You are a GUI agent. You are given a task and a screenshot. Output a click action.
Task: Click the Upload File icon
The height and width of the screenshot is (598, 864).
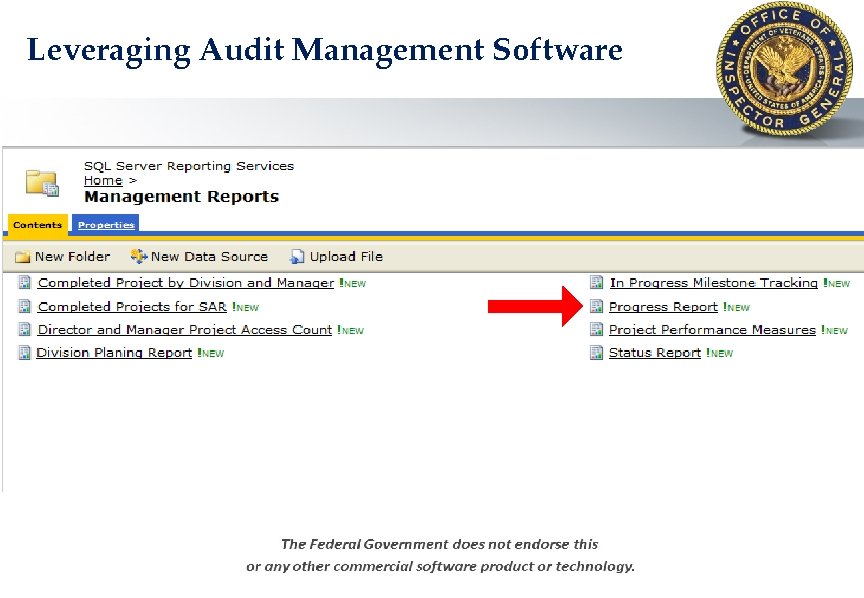[297, 256]
